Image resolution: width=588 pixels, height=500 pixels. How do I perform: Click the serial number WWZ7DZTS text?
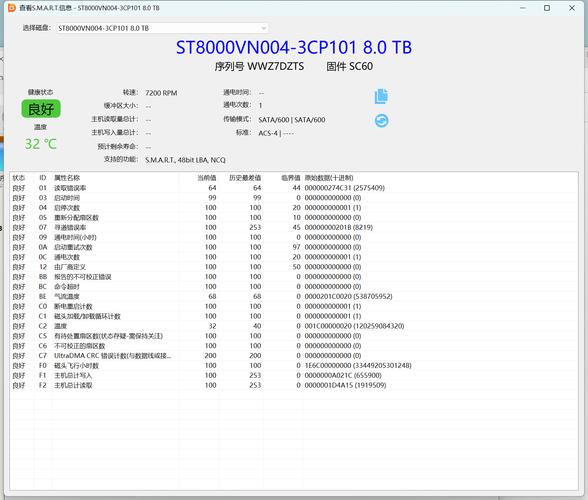[276, 66]
